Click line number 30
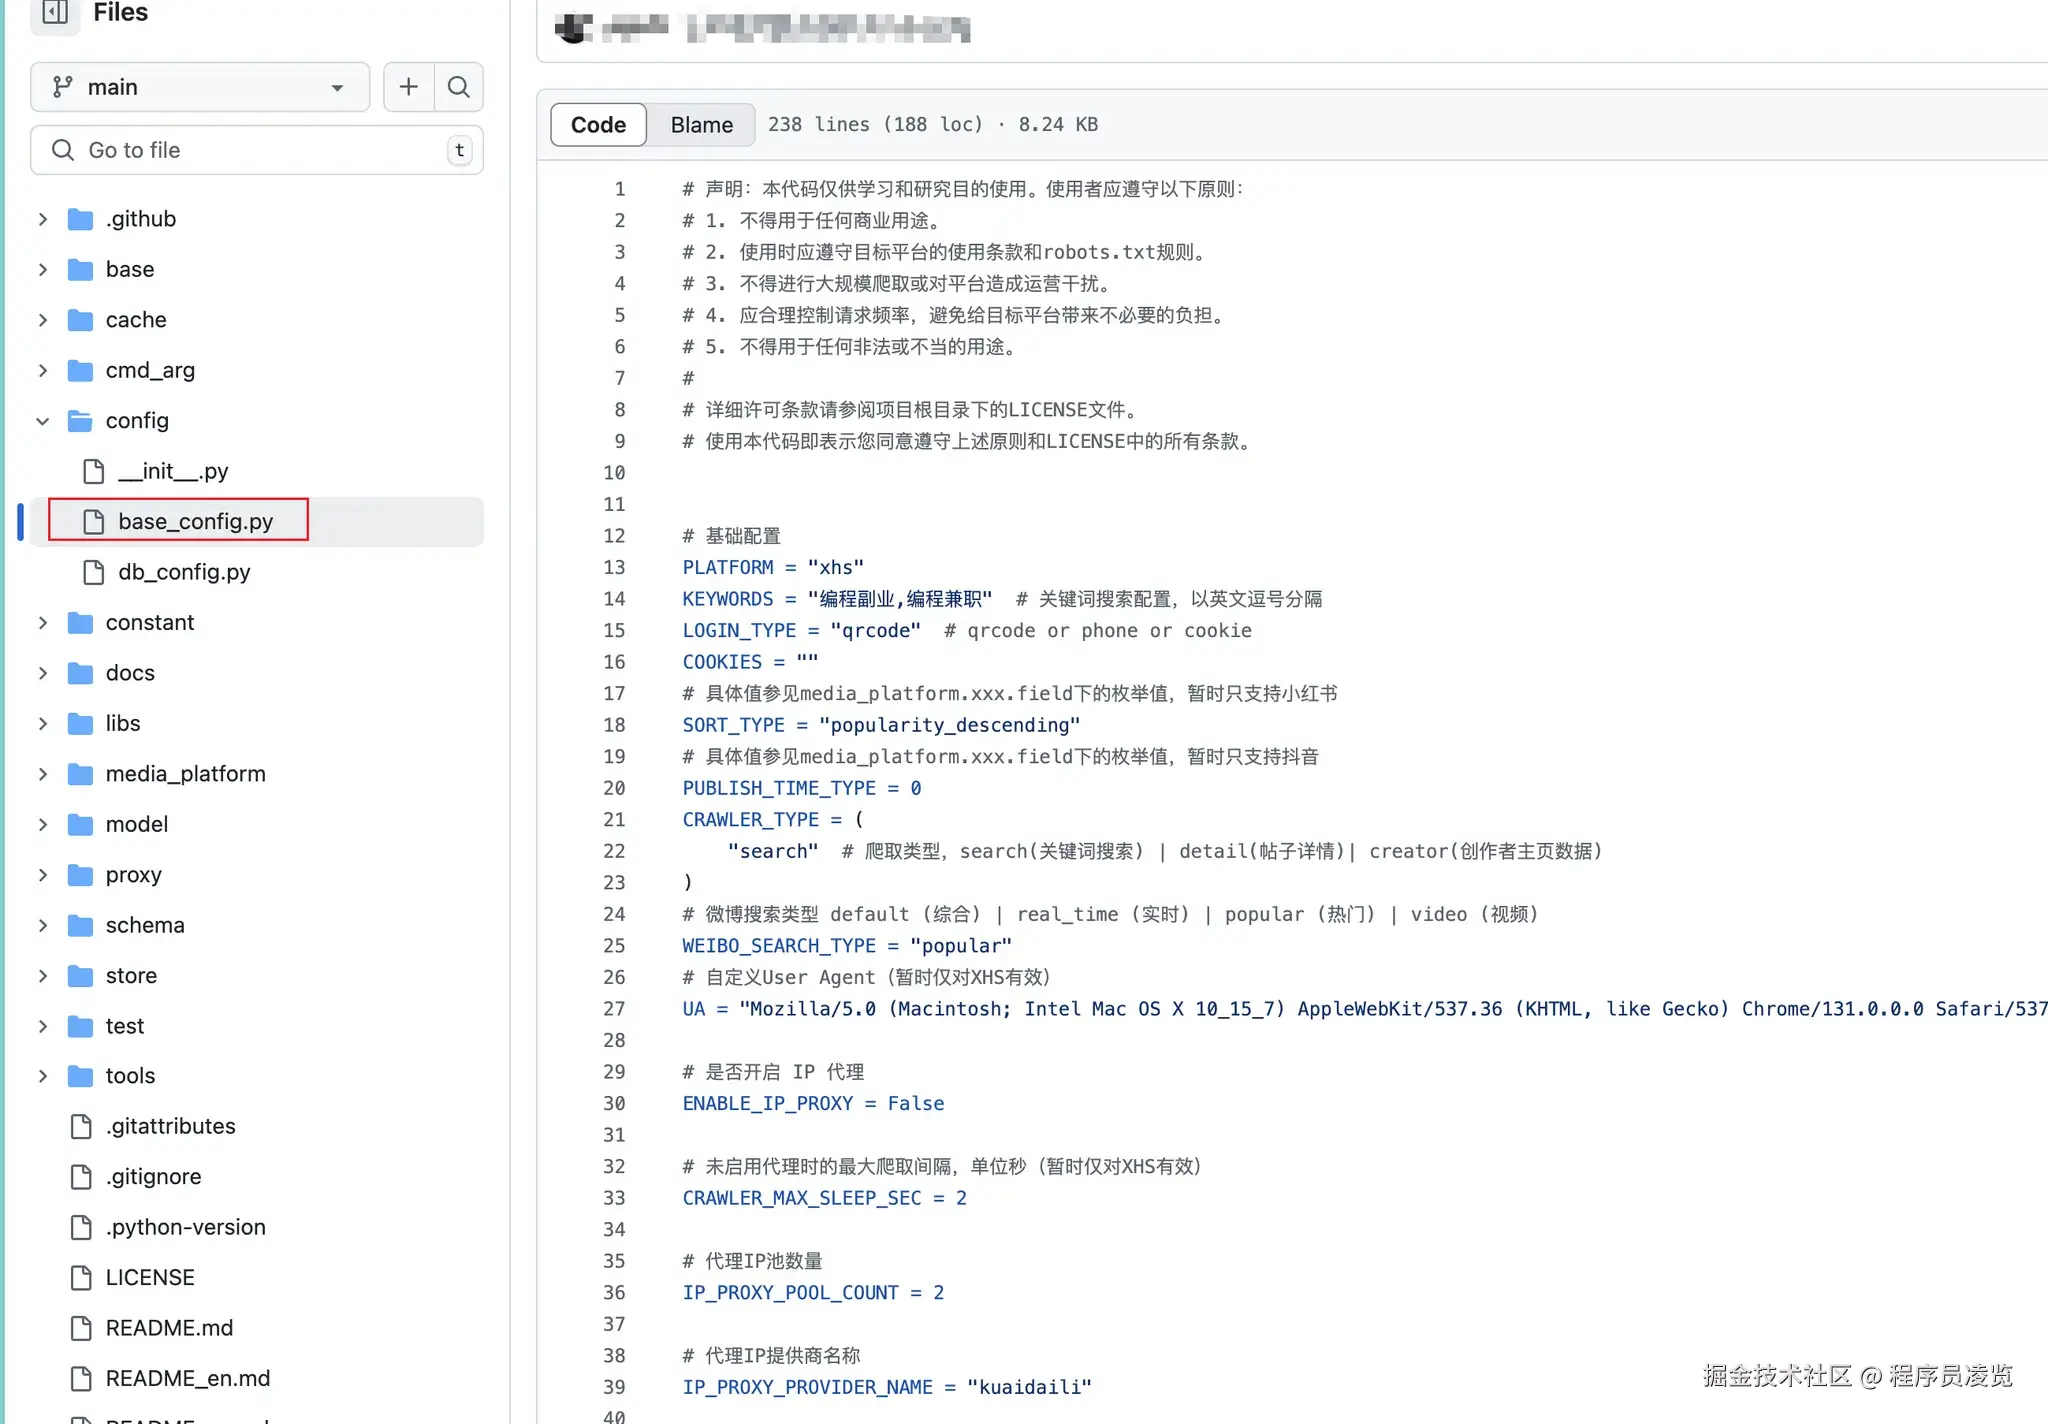Image resolution: width=2048 pixels, height=1424 pixels. pos(614,1104)
